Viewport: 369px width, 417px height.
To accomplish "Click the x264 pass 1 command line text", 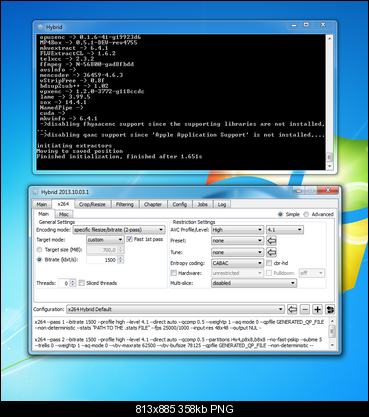I will (179, 325).
